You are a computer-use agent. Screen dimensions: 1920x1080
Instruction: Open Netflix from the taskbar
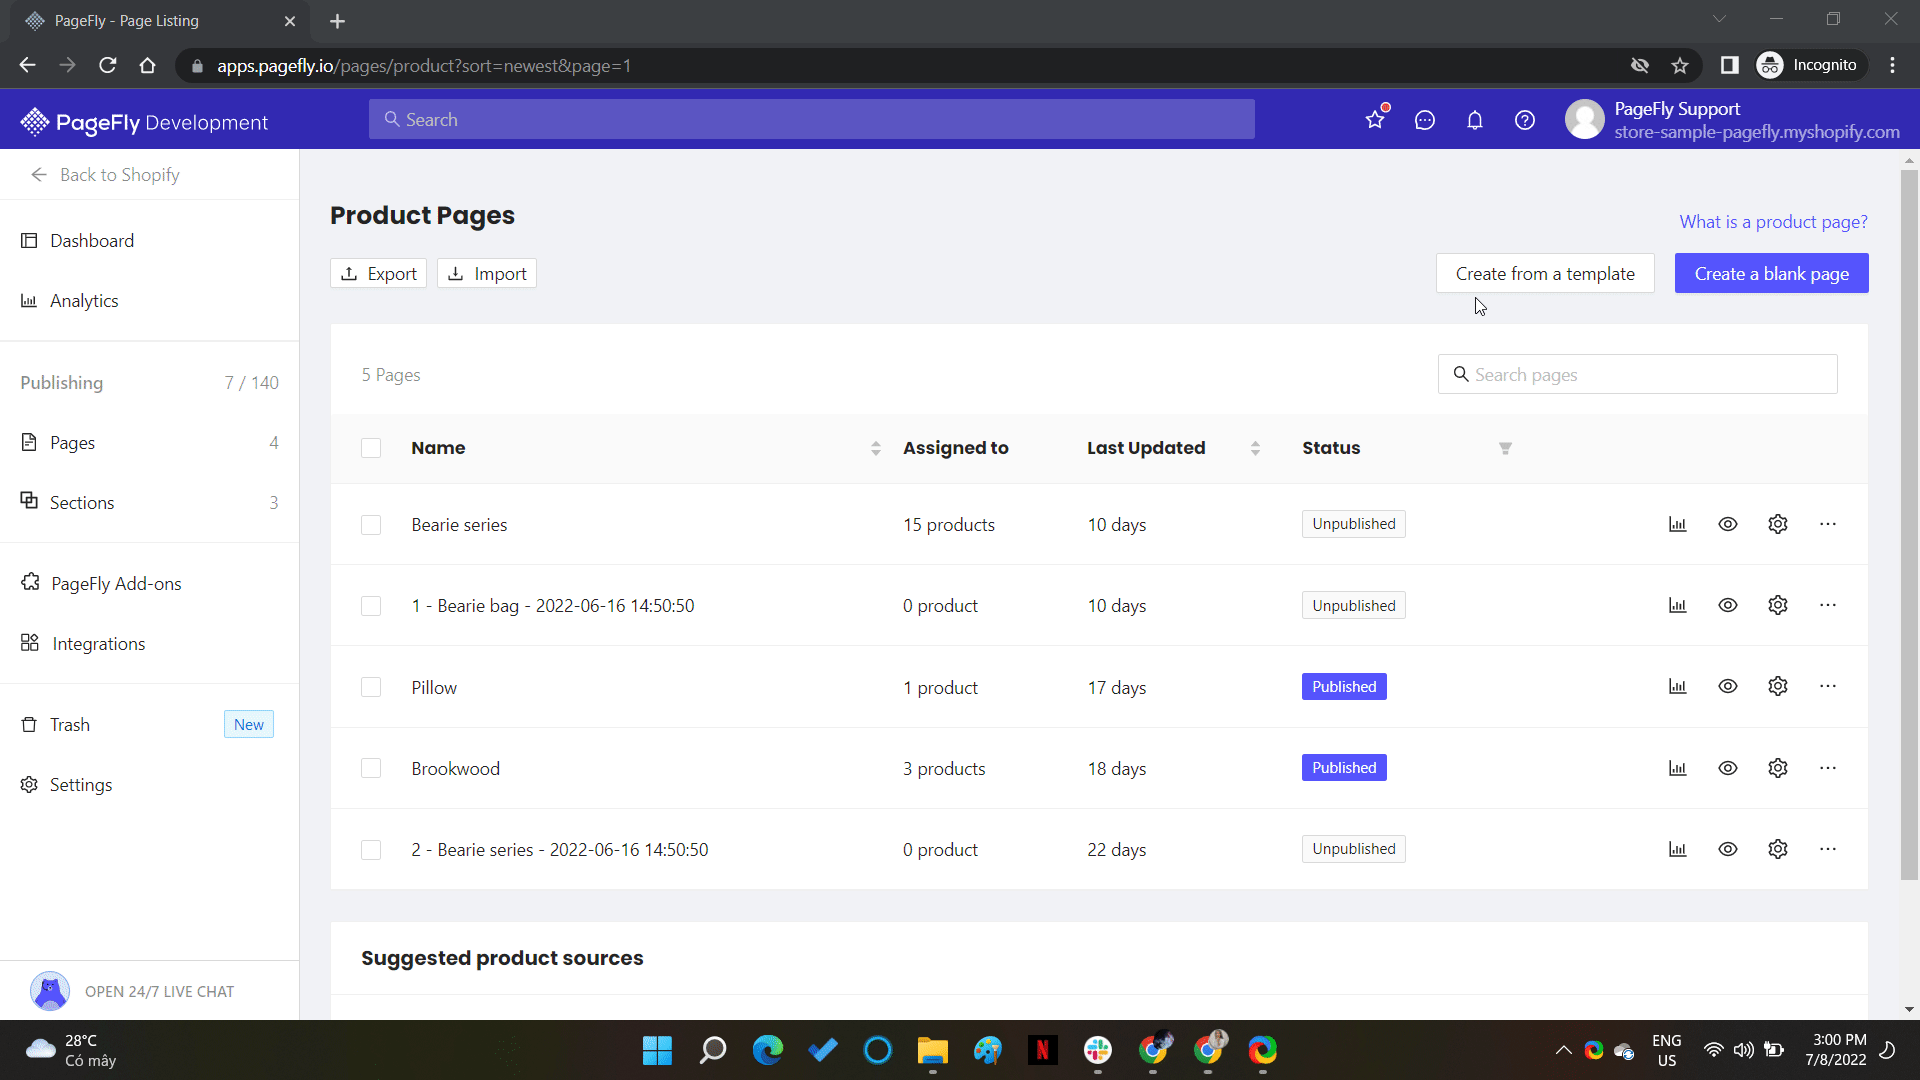pos(1042,1050)
